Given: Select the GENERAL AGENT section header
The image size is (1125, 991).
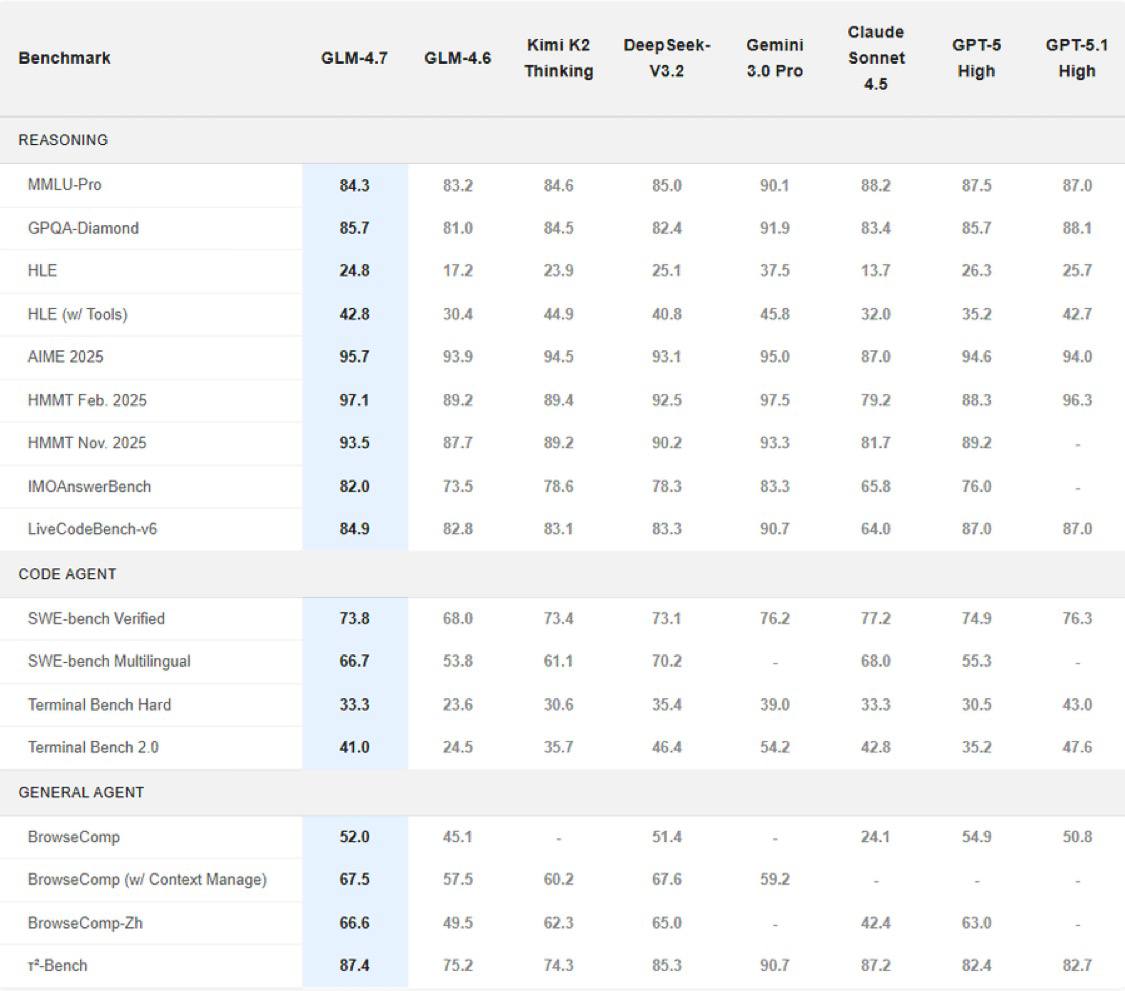Looking at the screenshot, I should [81, 792].
